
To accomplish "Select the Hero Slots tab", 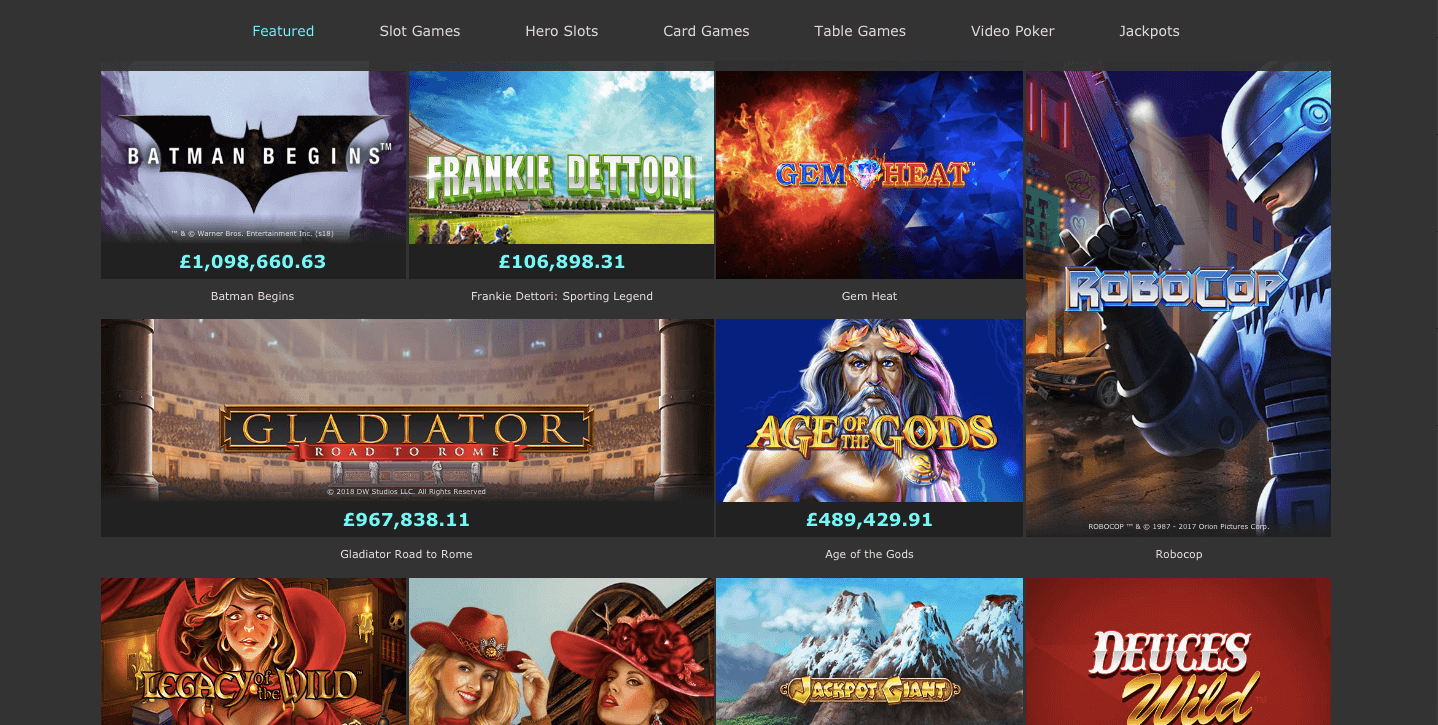I will (562, 31).
